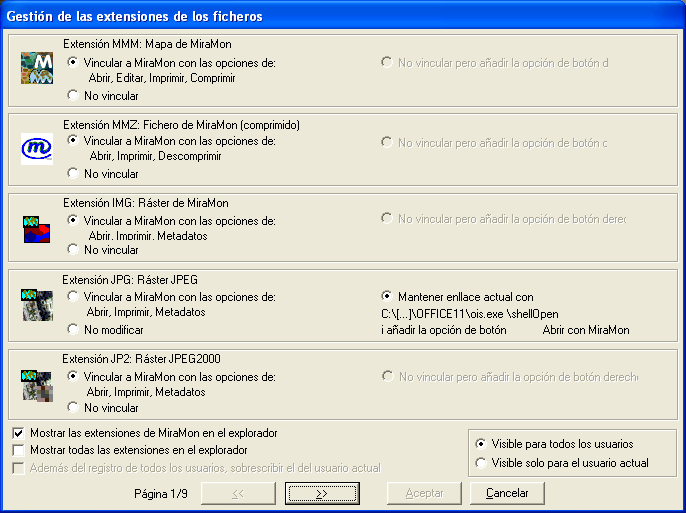Select 'Vincular a MiraMon' for extension JP2
Screen dimensions: 686x513
(x=73, y=376)
